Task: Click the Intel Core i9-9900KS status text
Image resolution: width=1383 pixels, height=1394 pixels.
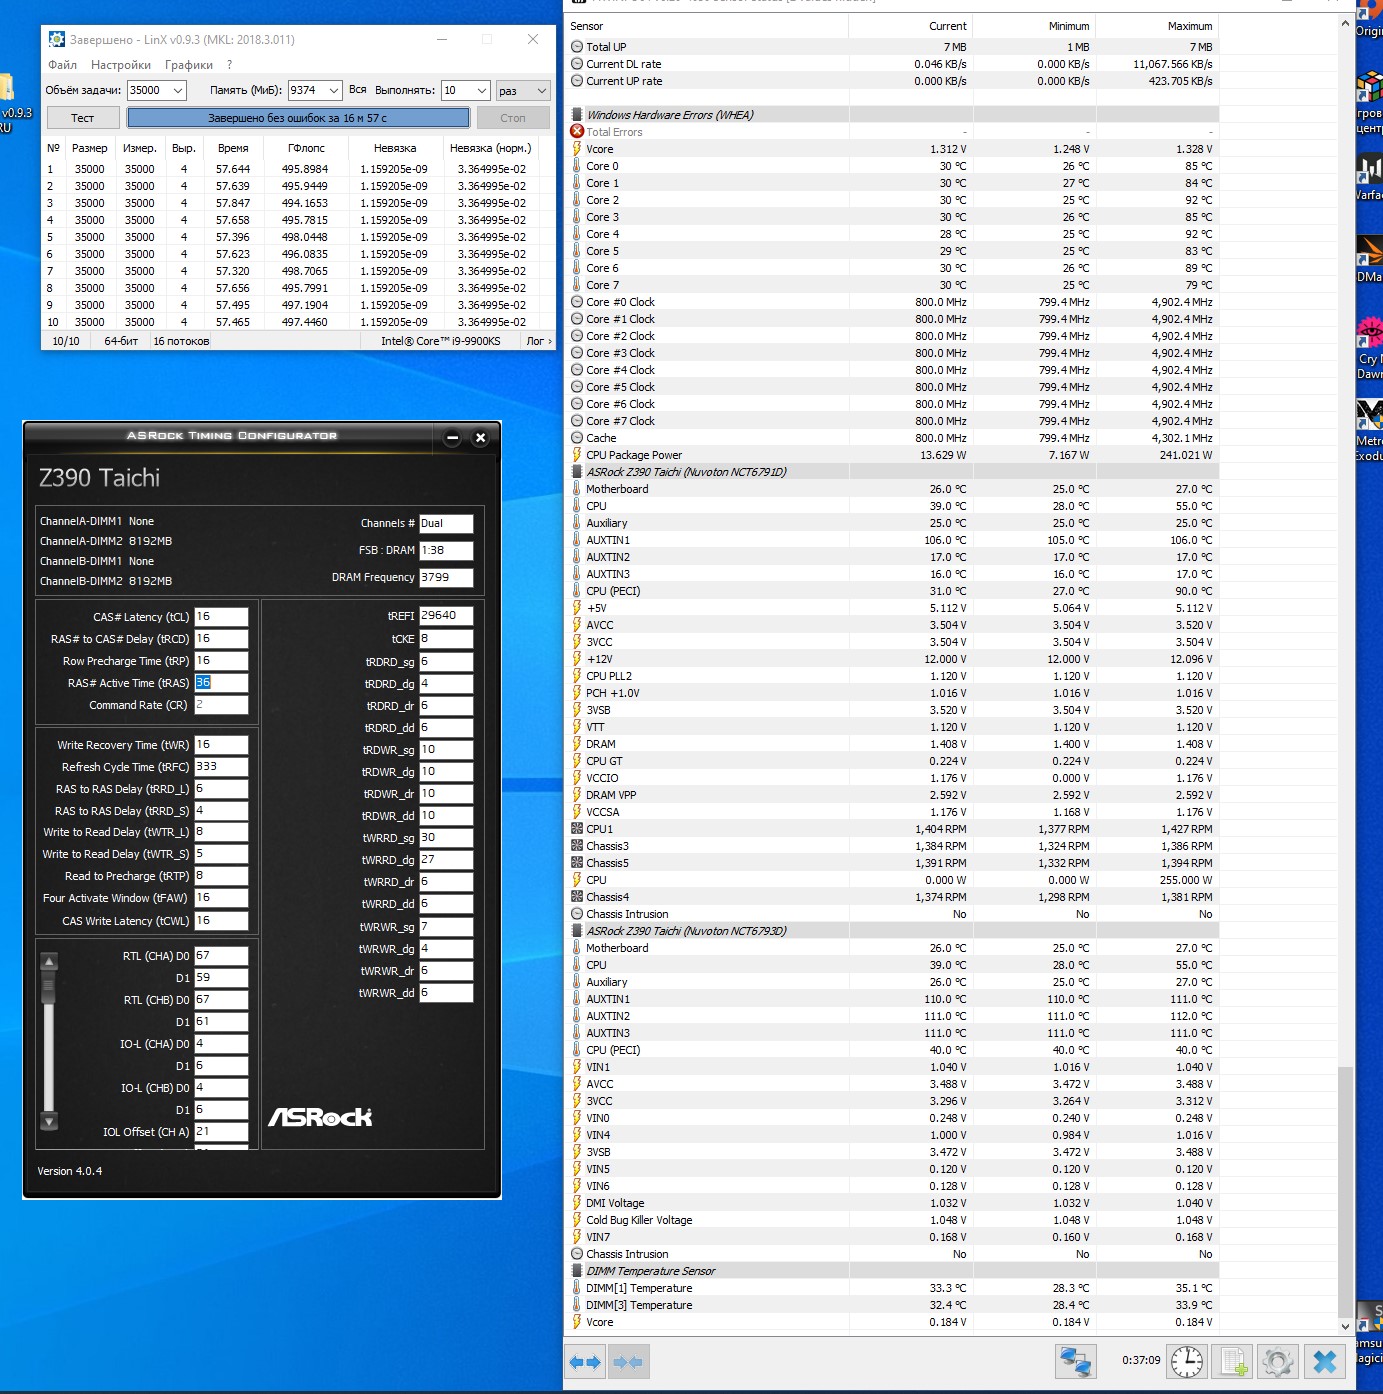Action: [440, 341]
